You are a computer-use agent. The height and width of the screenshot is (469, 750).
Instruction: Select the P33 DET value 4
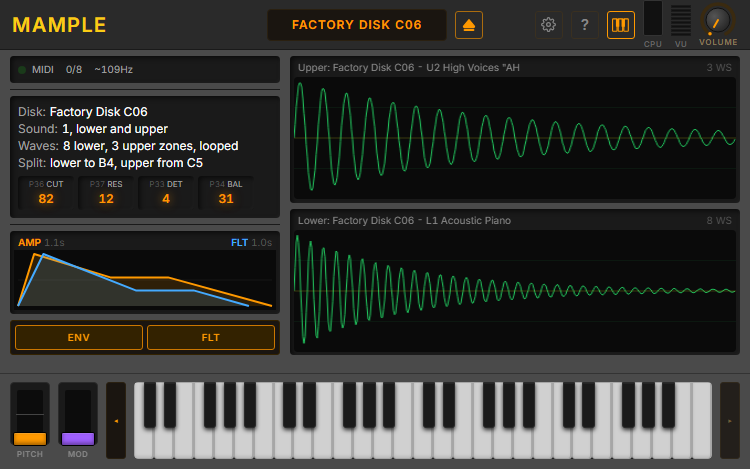click(x=166, y=199)
